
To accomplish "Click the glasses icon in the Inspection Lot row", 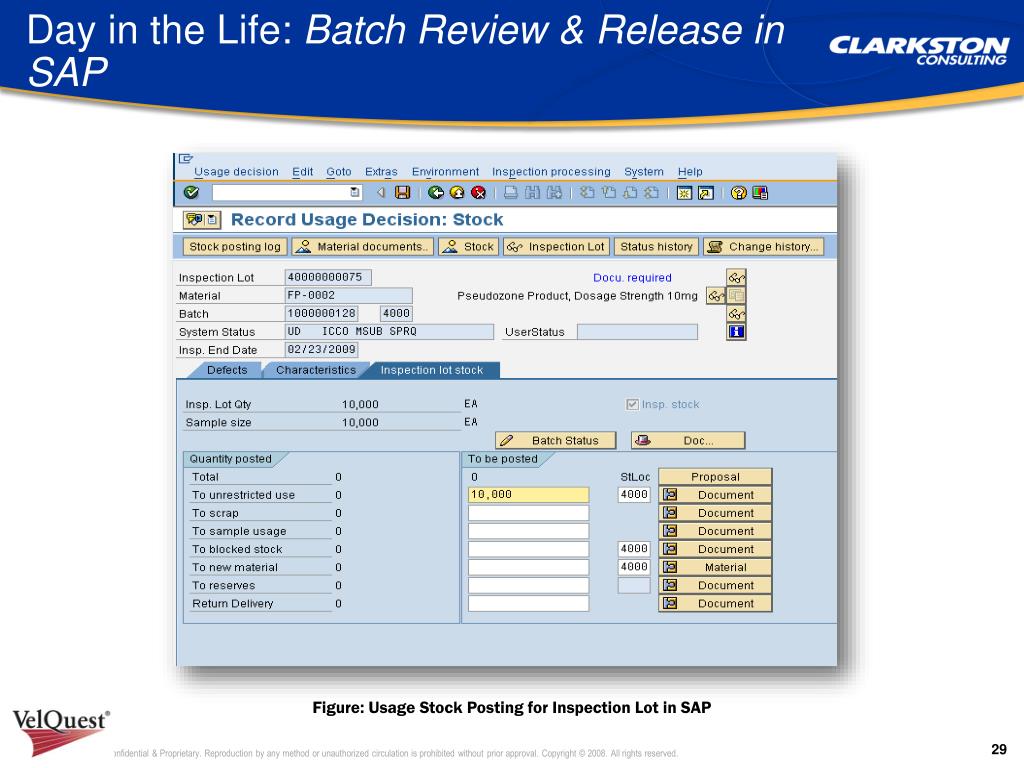I will coord(736,278).
